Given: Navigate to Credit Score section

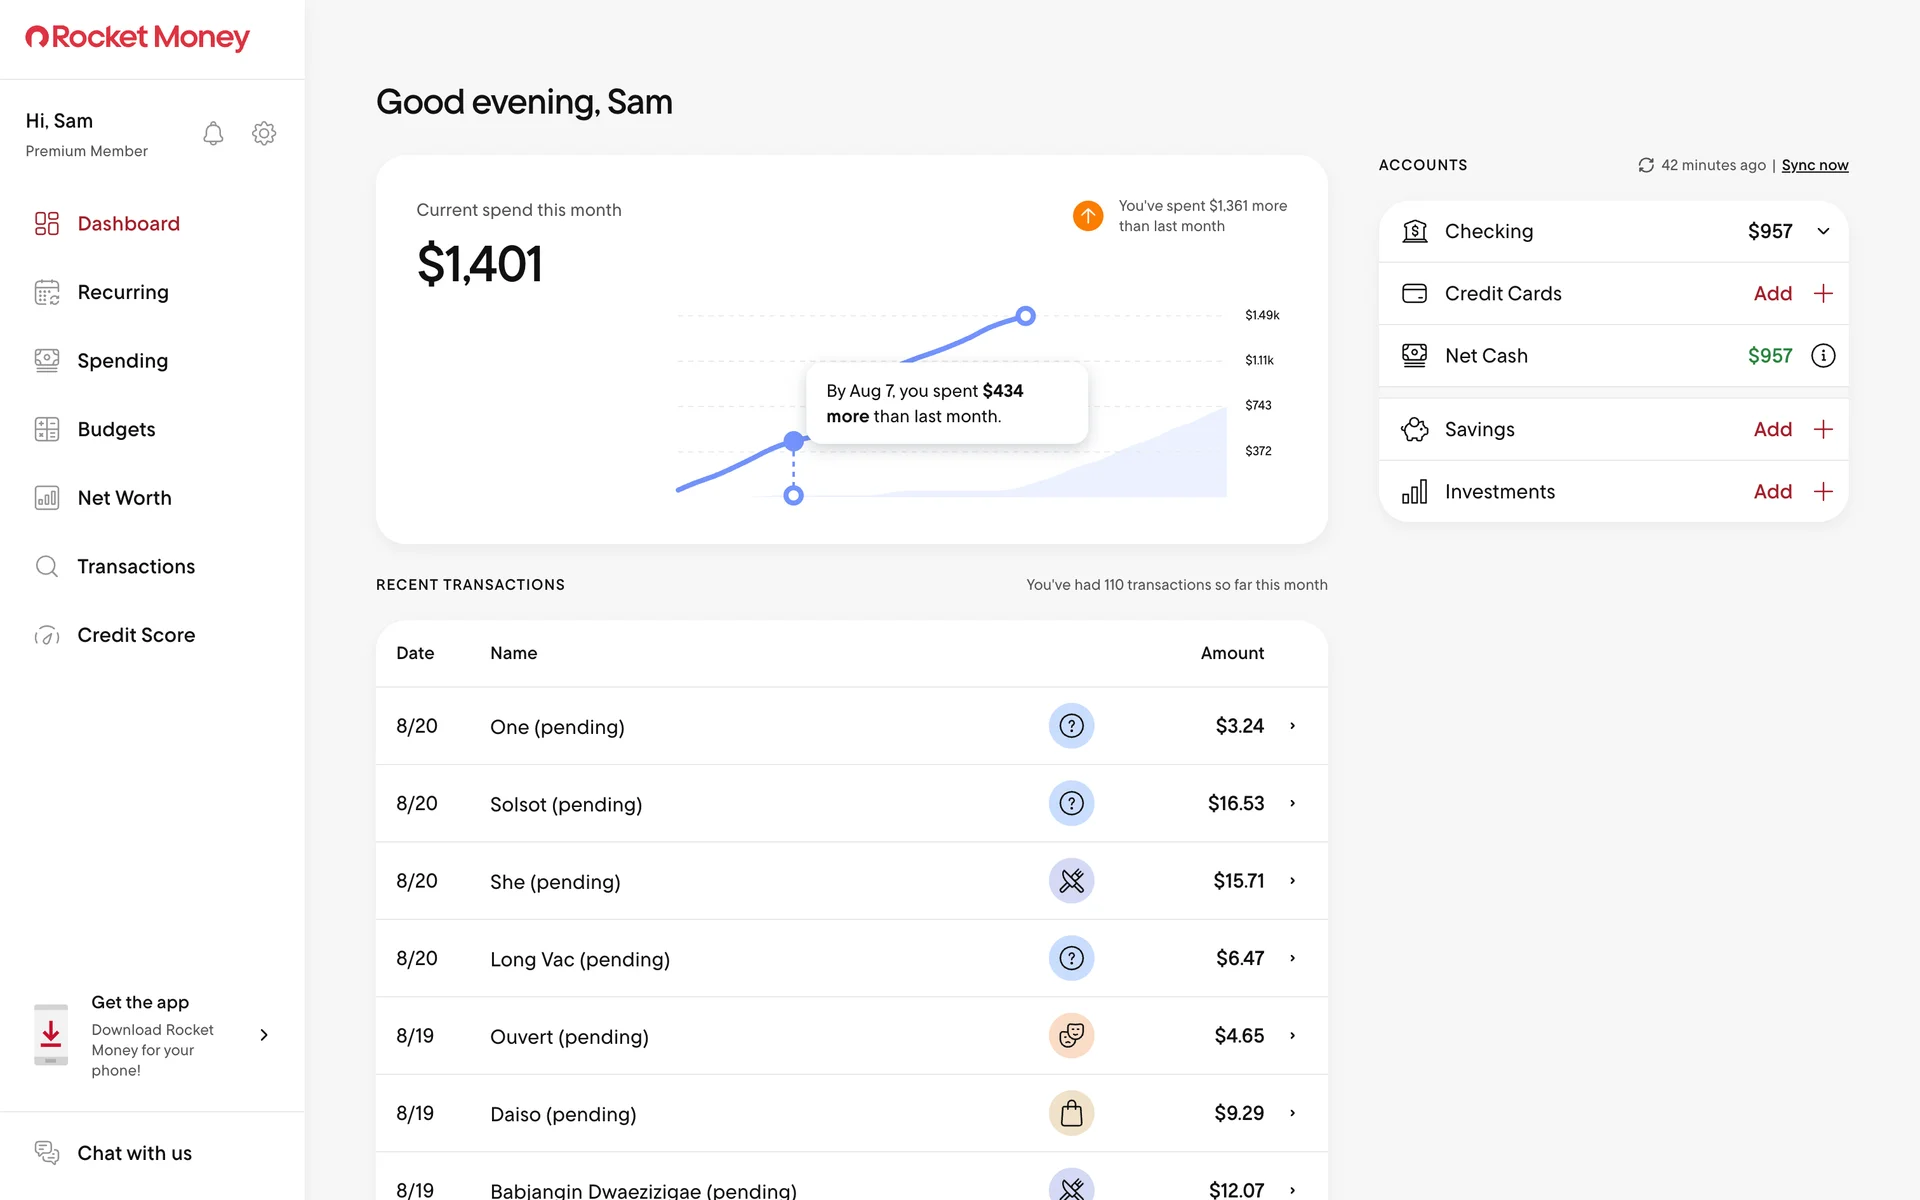Looking at the screenshot, I should (136, 635).
